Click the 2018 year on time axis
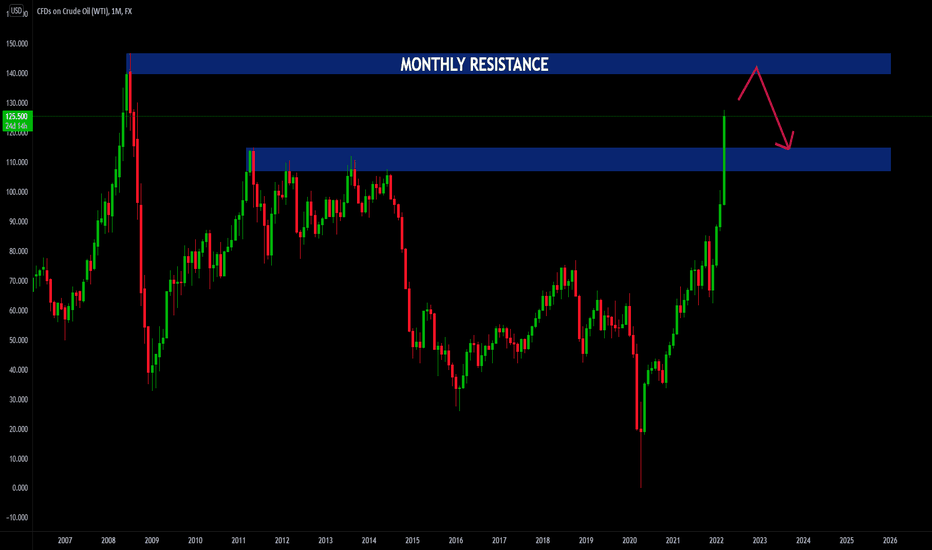This screenshot has width=932, height=550. tap(543, 540)
